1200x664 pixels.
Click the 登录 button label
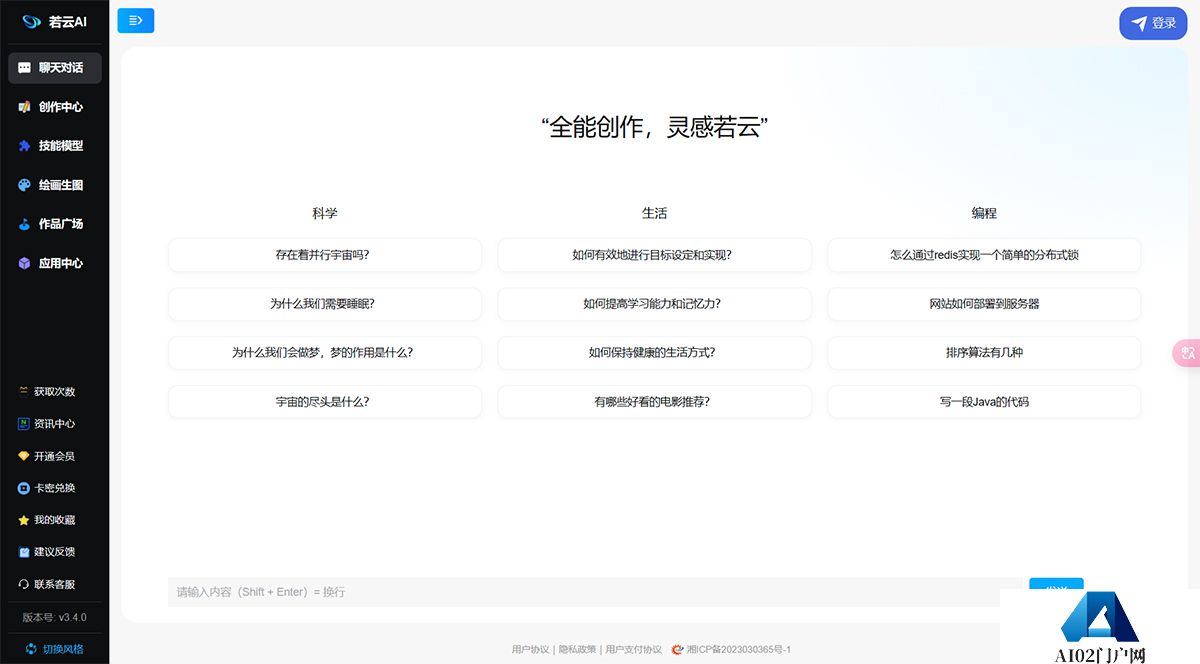1164,23
